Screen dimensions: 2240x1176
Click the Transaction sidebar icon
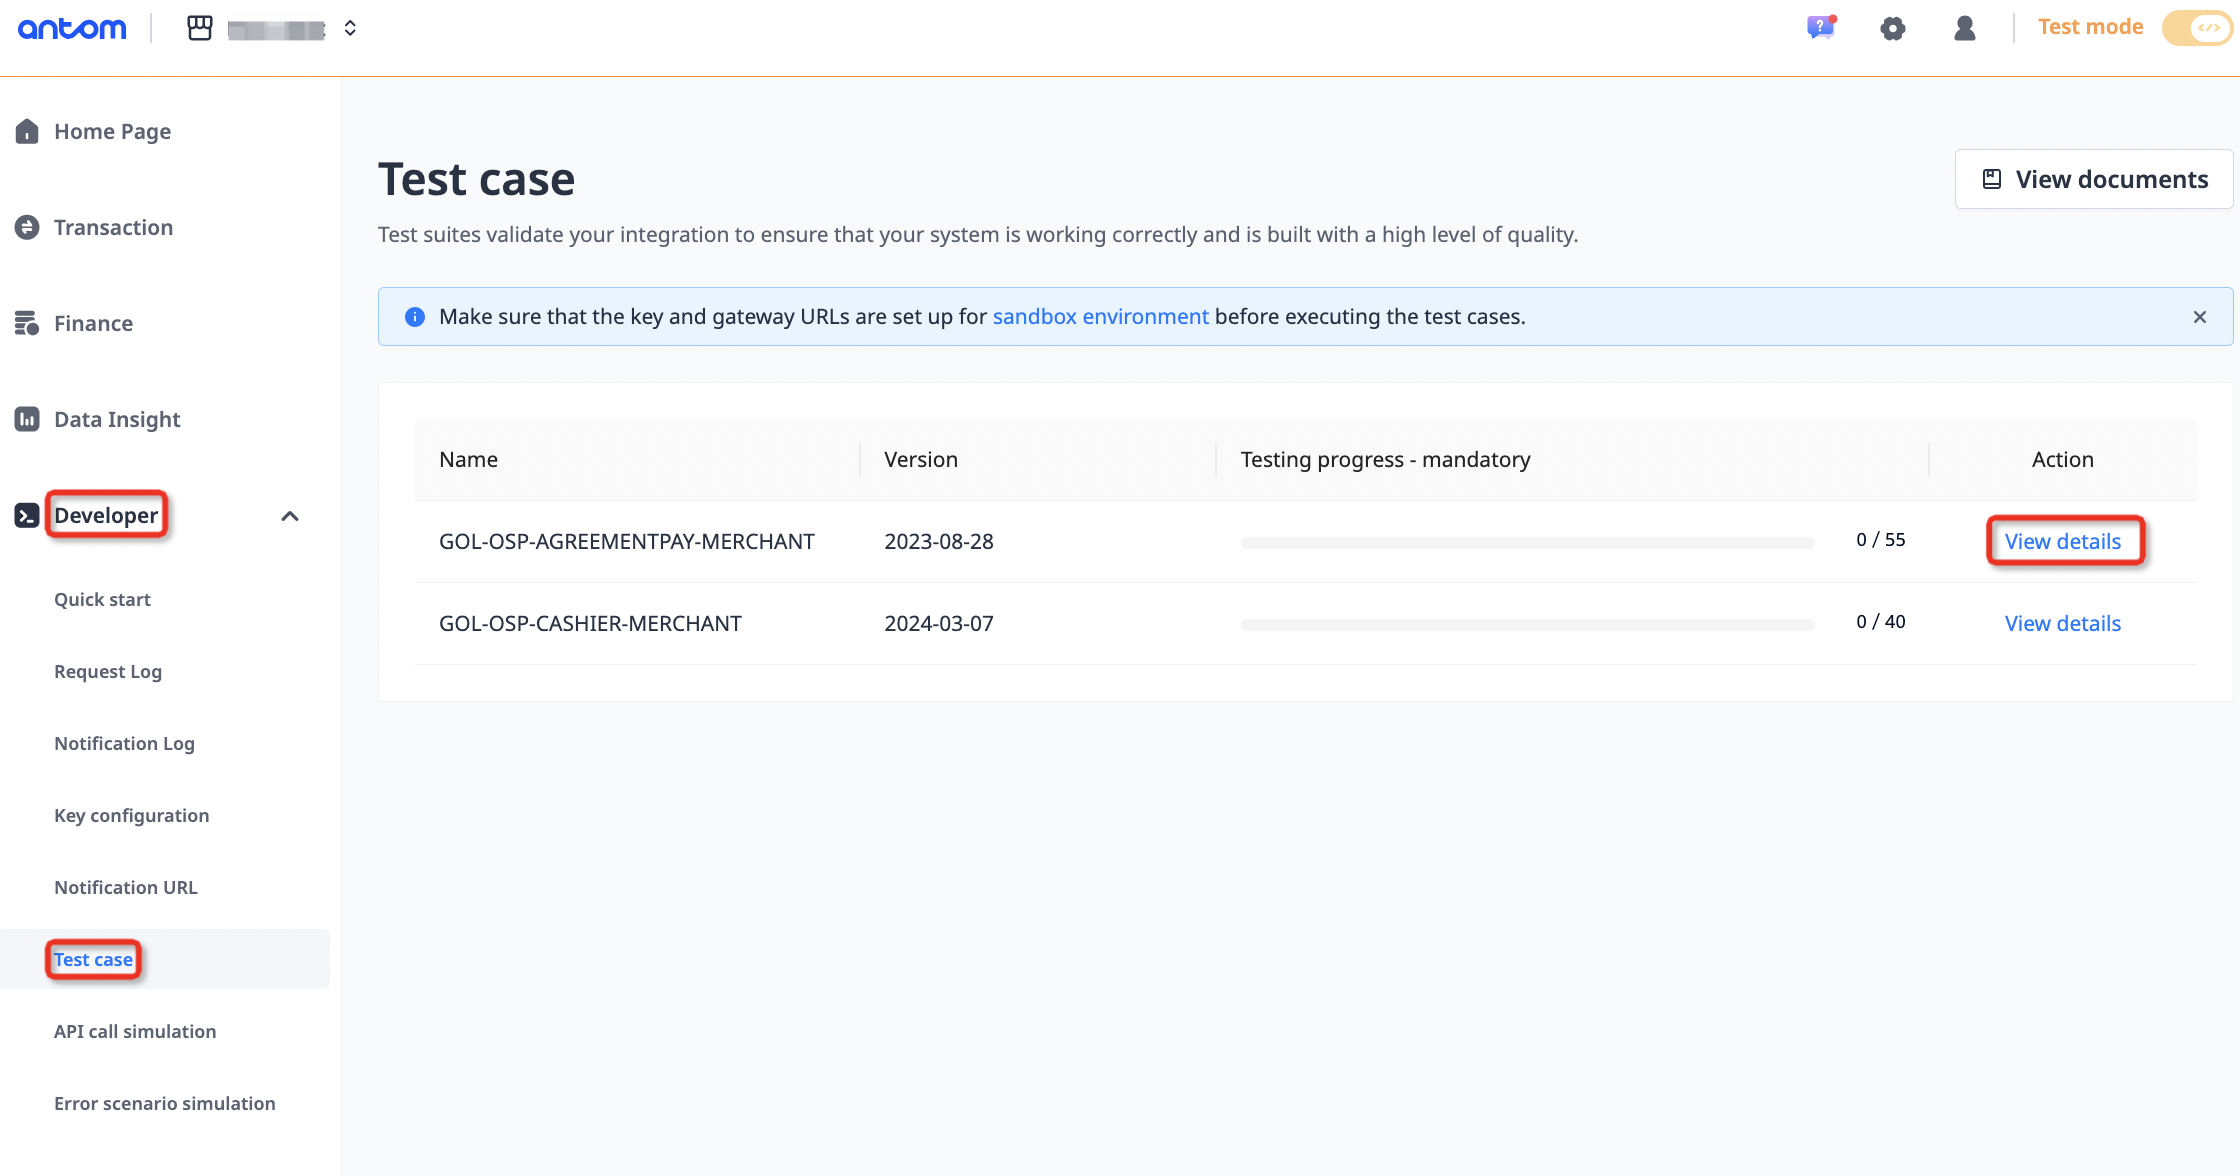pyautogui.click(x=27, y=227)
